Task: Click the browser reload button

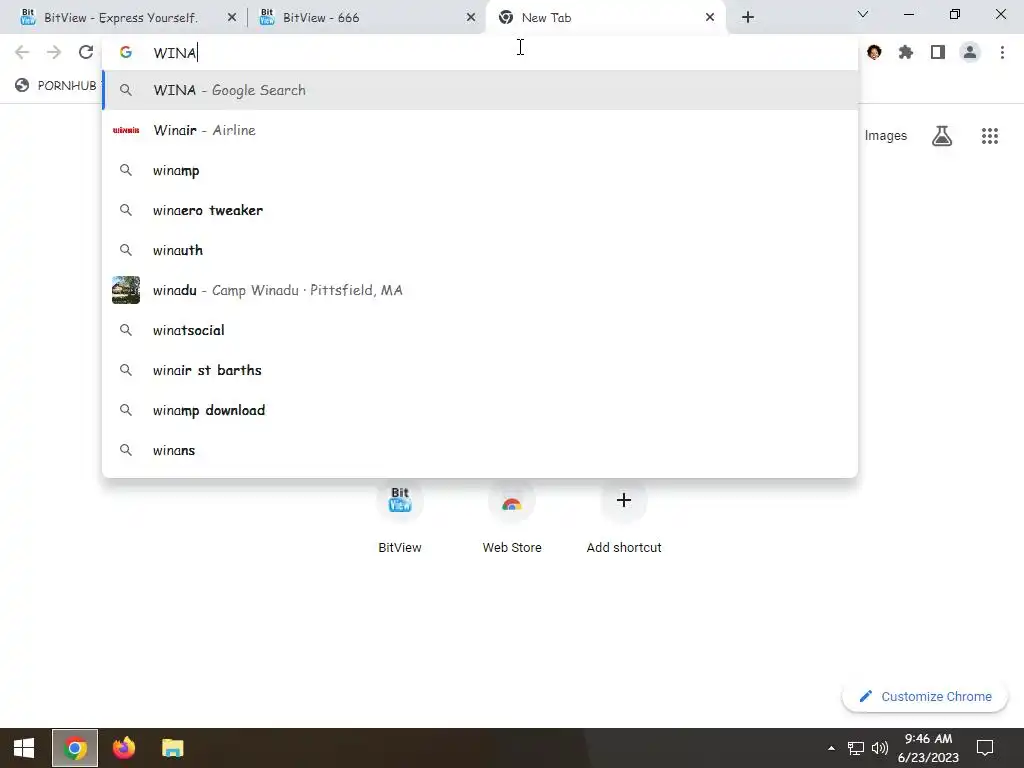Action: (x=86, y=52)
